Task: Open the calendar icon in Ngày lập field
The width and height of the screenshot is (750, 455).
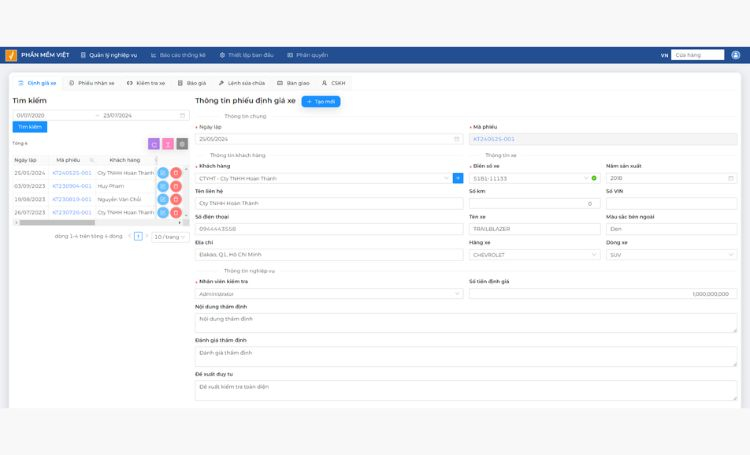Action: 456,139
